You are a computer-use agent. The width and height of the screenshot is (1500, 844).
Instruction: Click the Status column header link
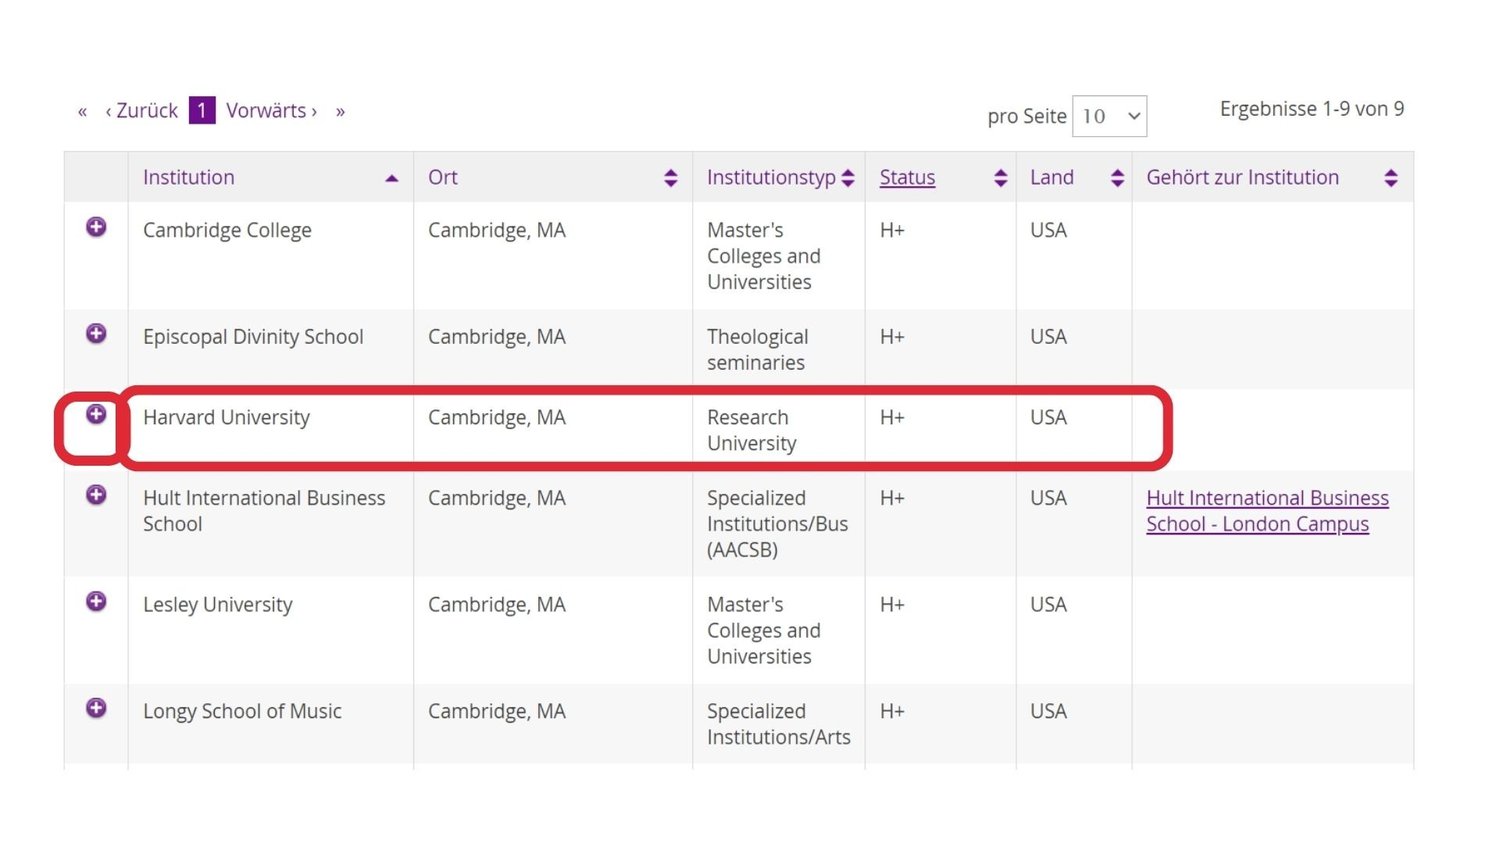click(x=906, y=177)
